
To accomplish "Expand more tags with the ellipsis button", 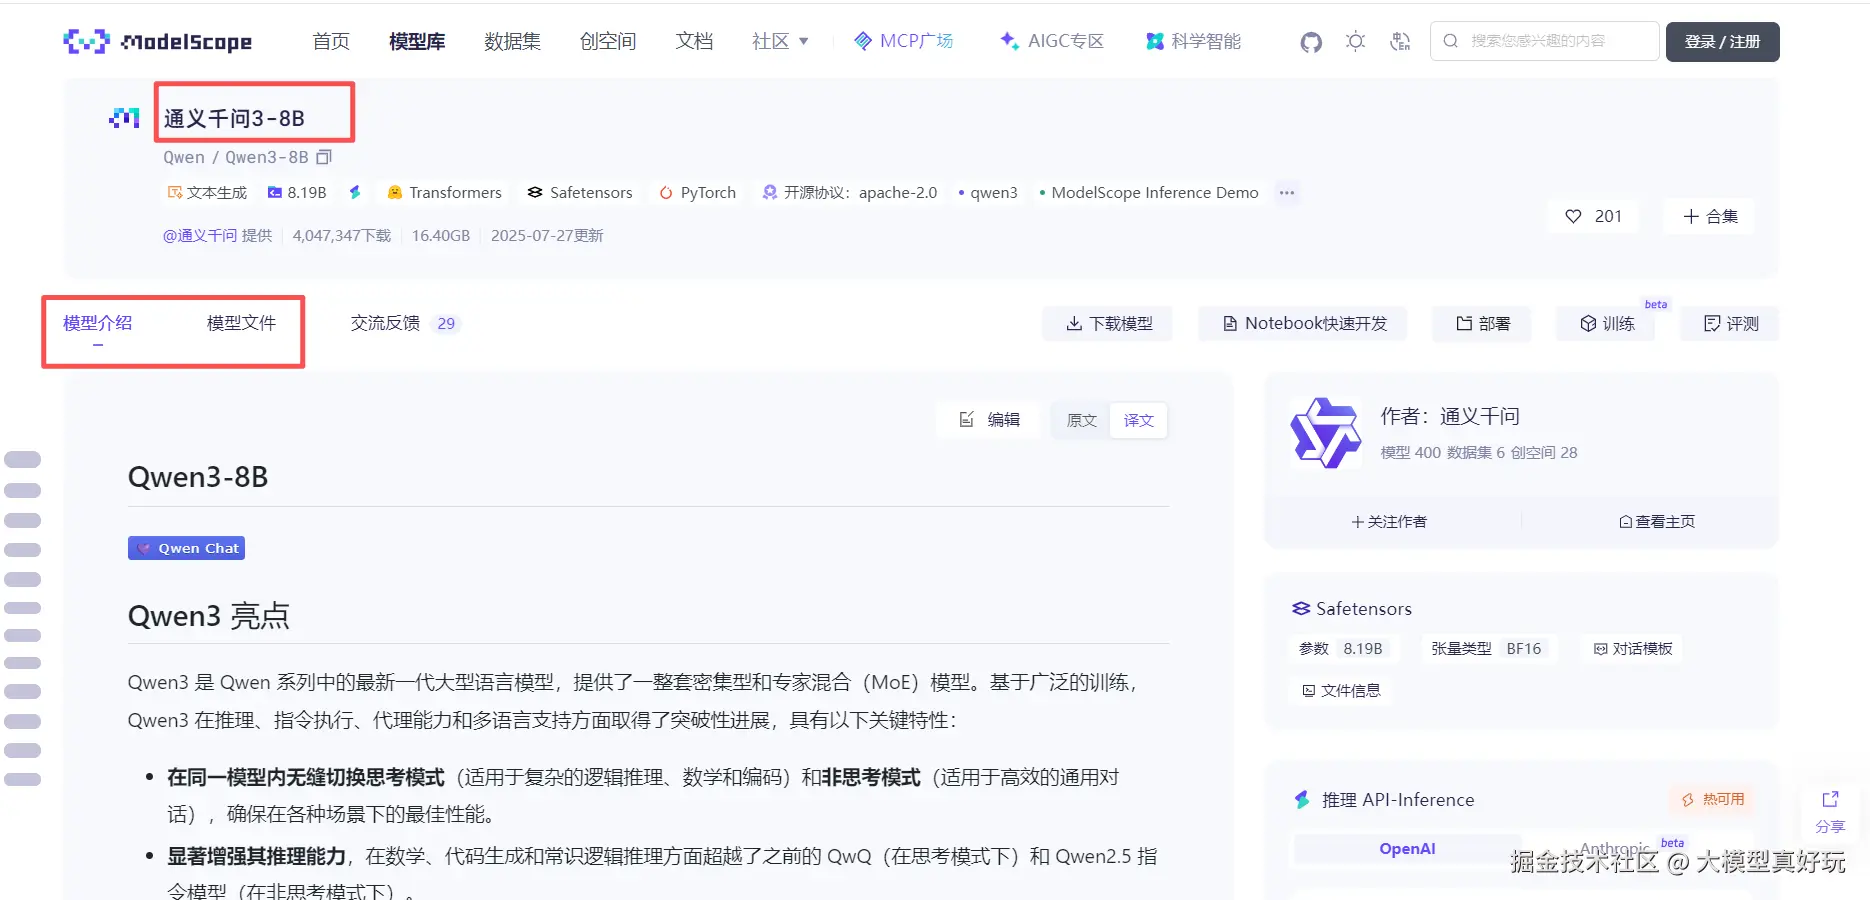I will [x=1287, y=192].
